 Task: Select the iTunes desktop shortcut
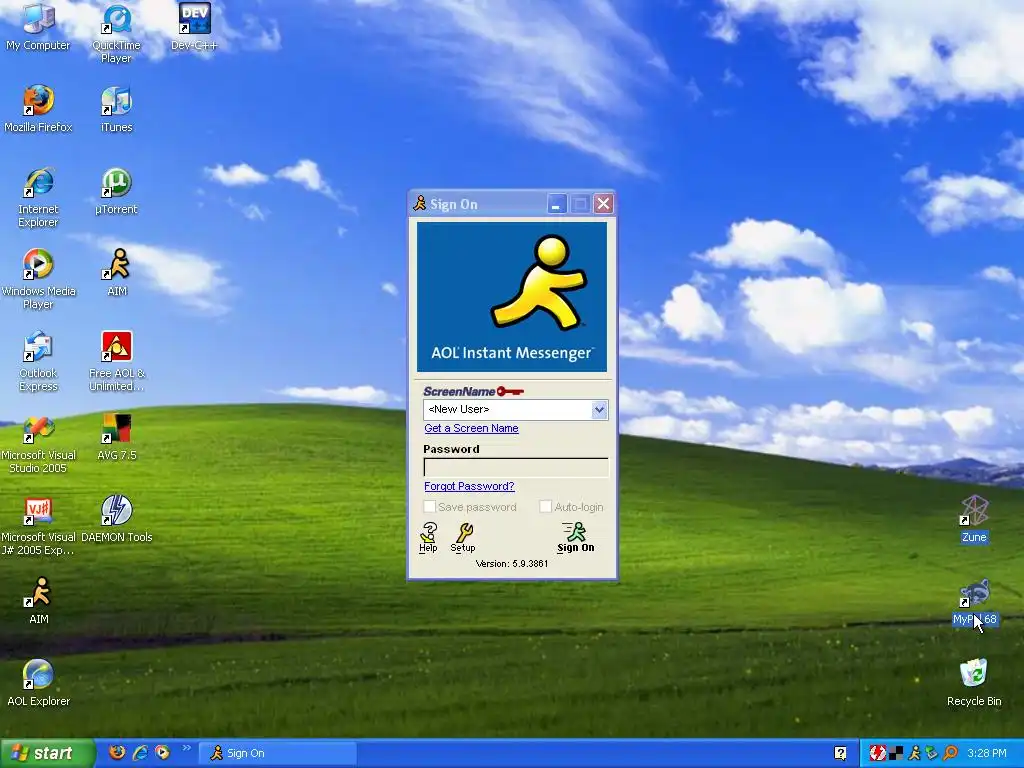(116, 108)
